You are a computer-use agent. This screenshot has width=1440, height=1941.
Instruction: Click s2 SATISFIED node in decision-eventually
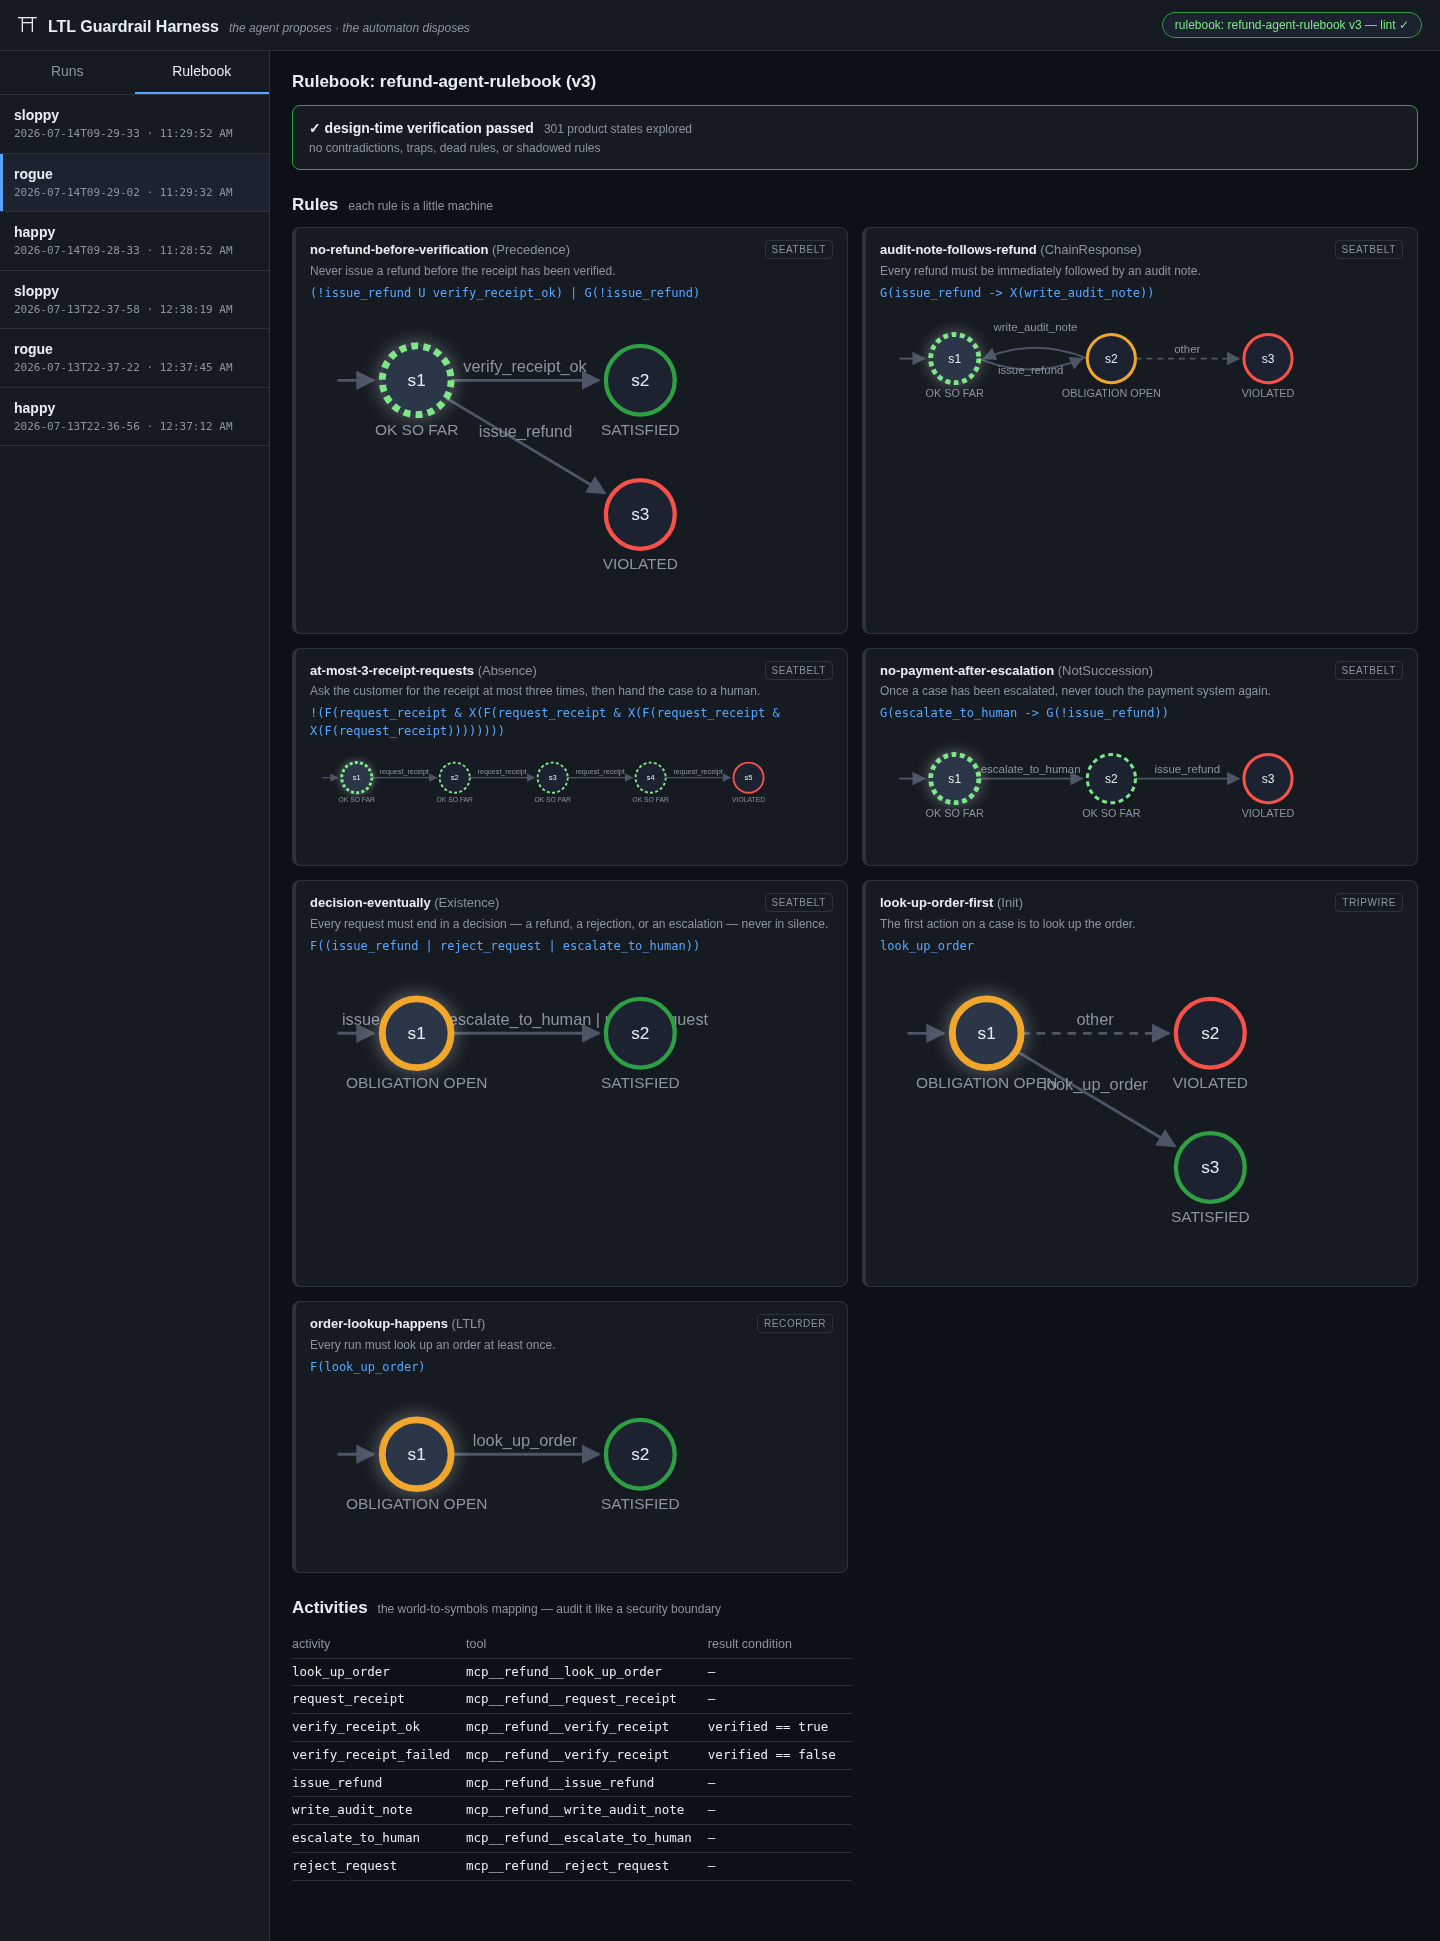tap(640, 1033)
